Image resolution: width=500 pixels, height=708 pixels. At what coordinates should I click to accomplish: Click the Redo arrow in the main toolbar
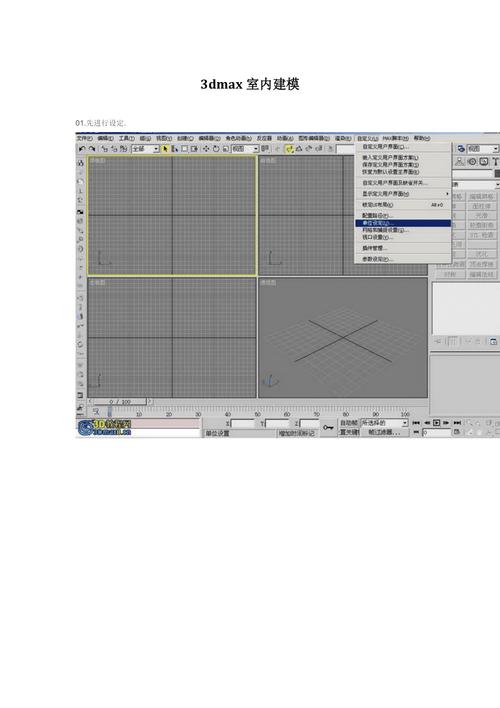point(92,149)
